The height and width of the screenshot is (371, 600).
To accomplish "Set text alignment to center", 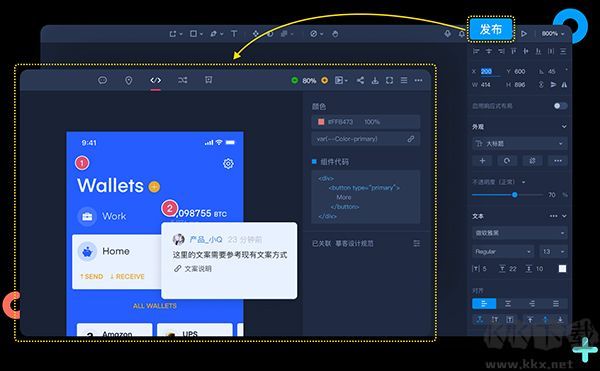I will point(508,304).
